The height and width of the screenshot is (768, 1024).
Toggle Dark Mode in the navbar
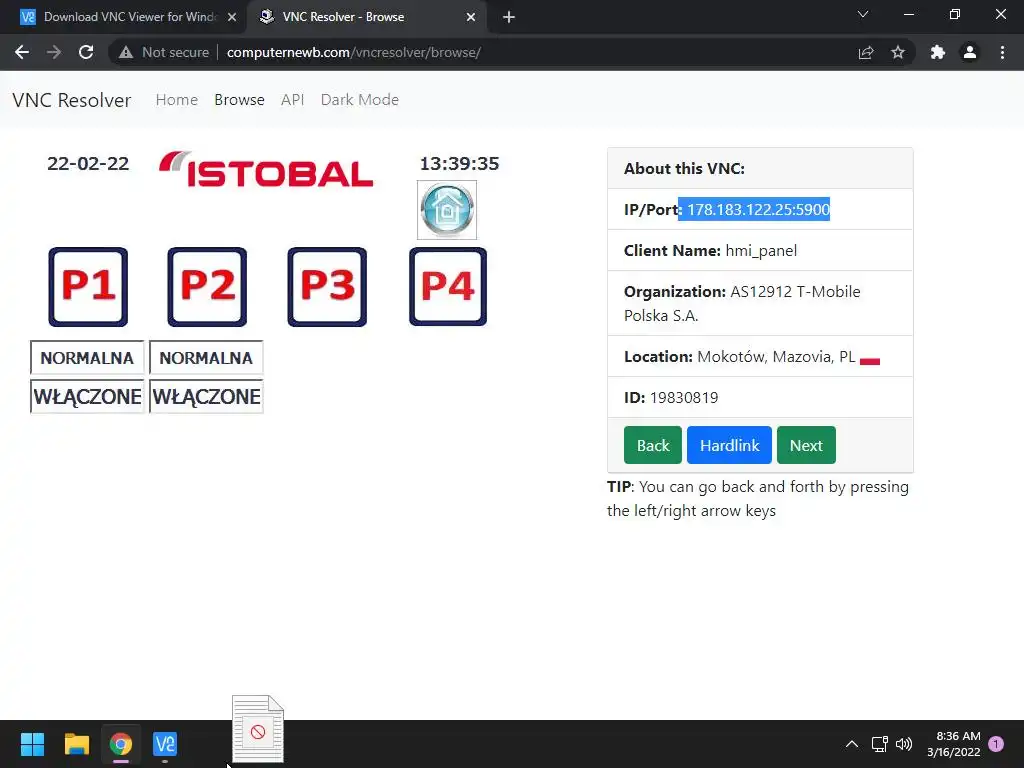pyautogui.click(x=360, y=100)
